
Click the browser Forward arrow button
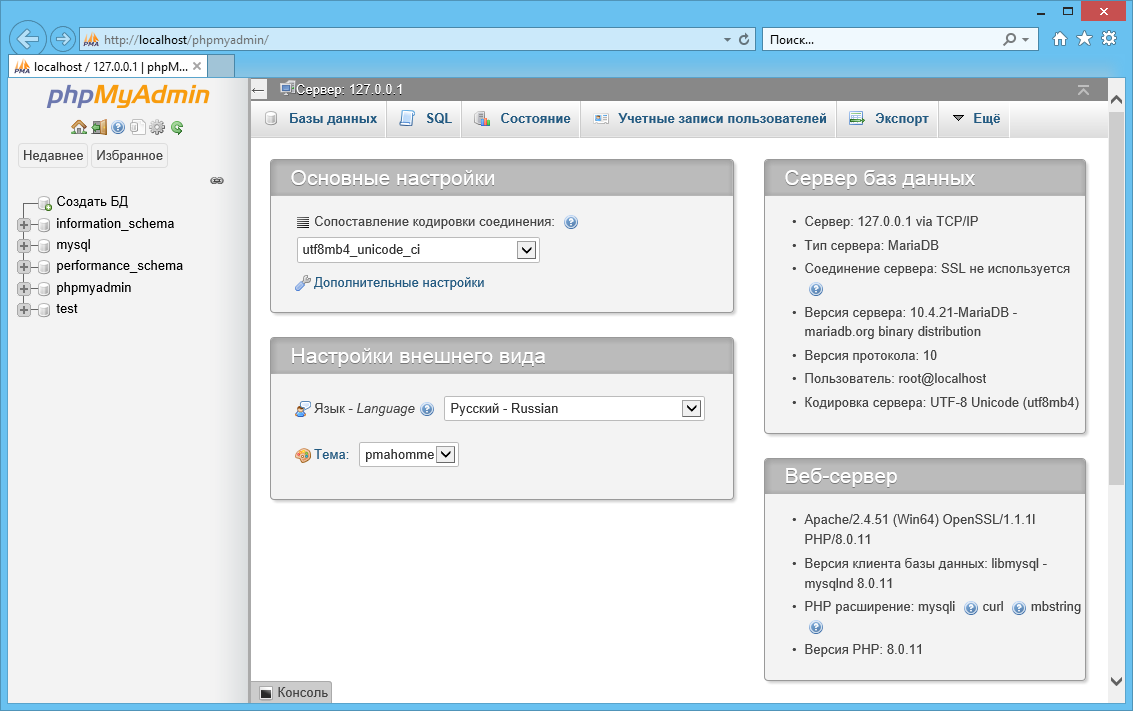[63, 39]
